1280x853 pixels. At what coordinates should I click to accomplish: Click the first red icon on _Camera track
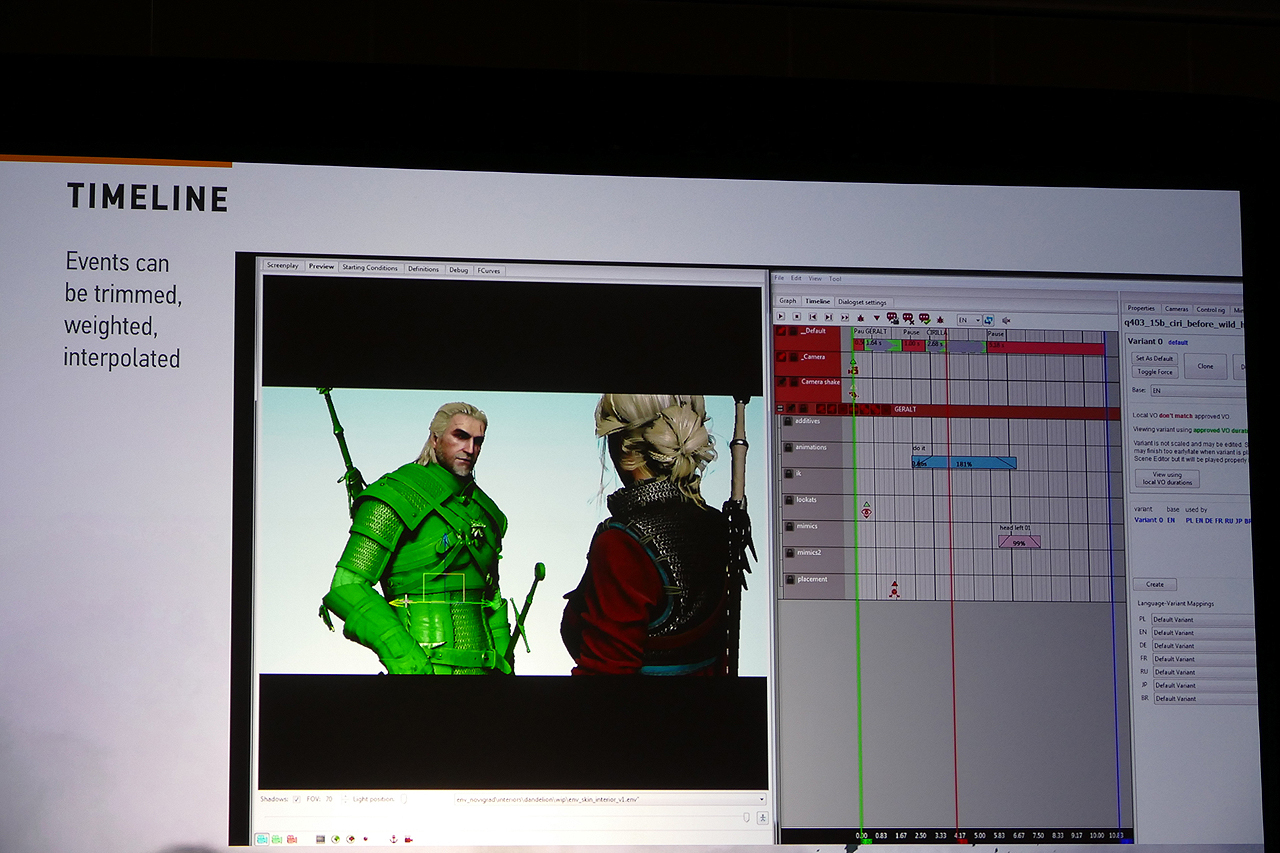[781, 357]
